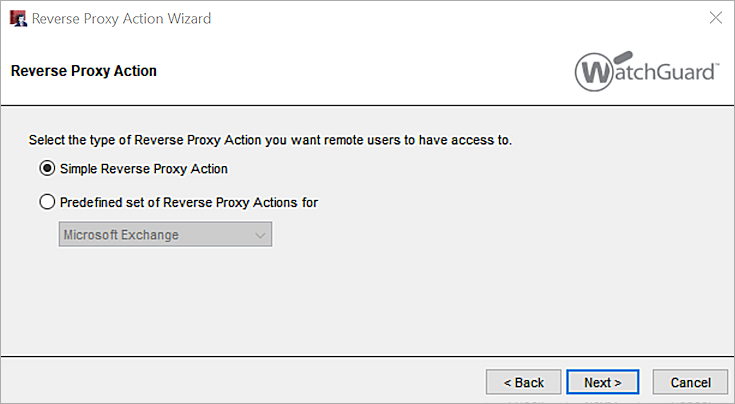Image resolution: width=735 pixels, height=404 pixels.
Task: Choose the Predefined set of Reverse Proxy Actions radio
Action: click(47, 202)
